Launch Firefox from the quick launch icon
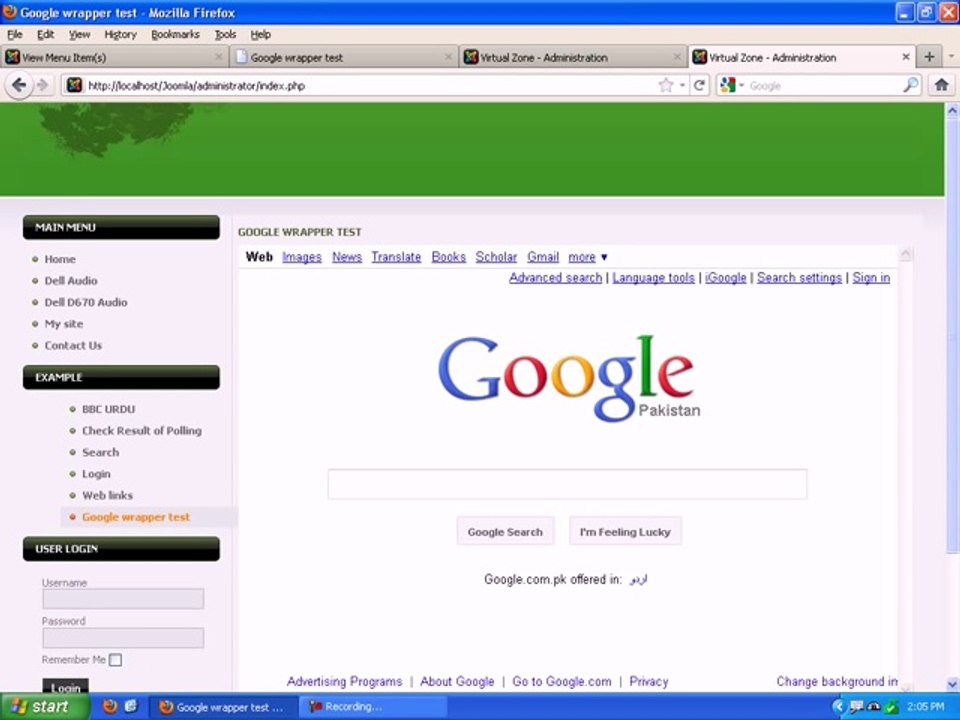 coord(110,707)
